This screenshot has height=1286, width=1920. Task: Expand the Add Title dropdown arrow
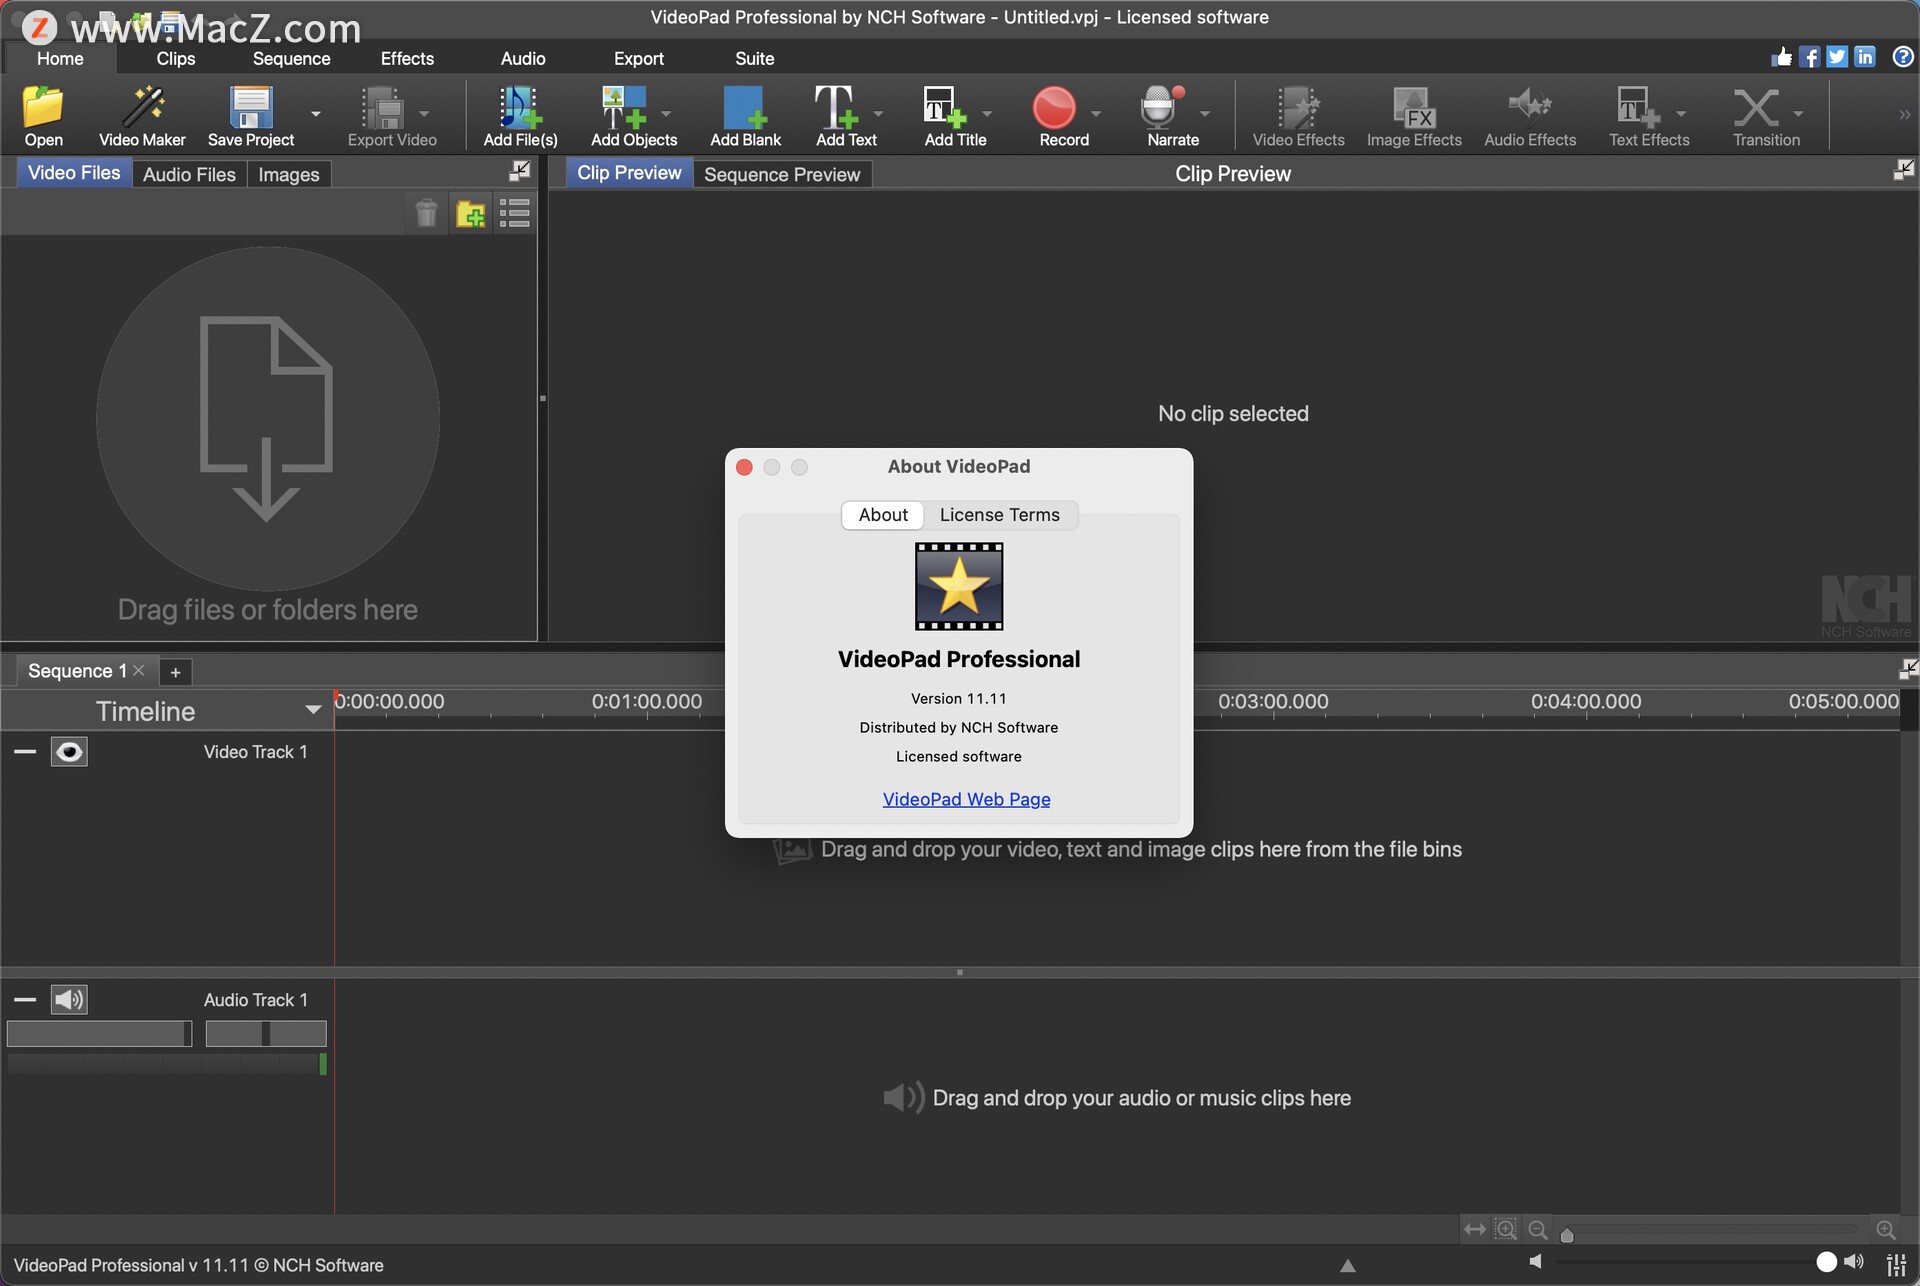[987, 113]
